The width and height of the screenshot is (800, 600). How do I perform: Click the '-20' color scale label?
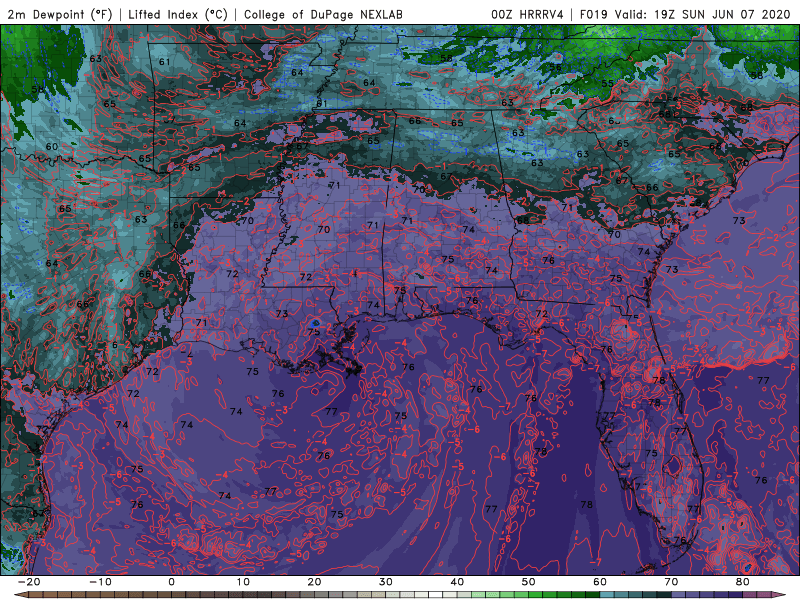pyautogui.click(x=29, y=582)
